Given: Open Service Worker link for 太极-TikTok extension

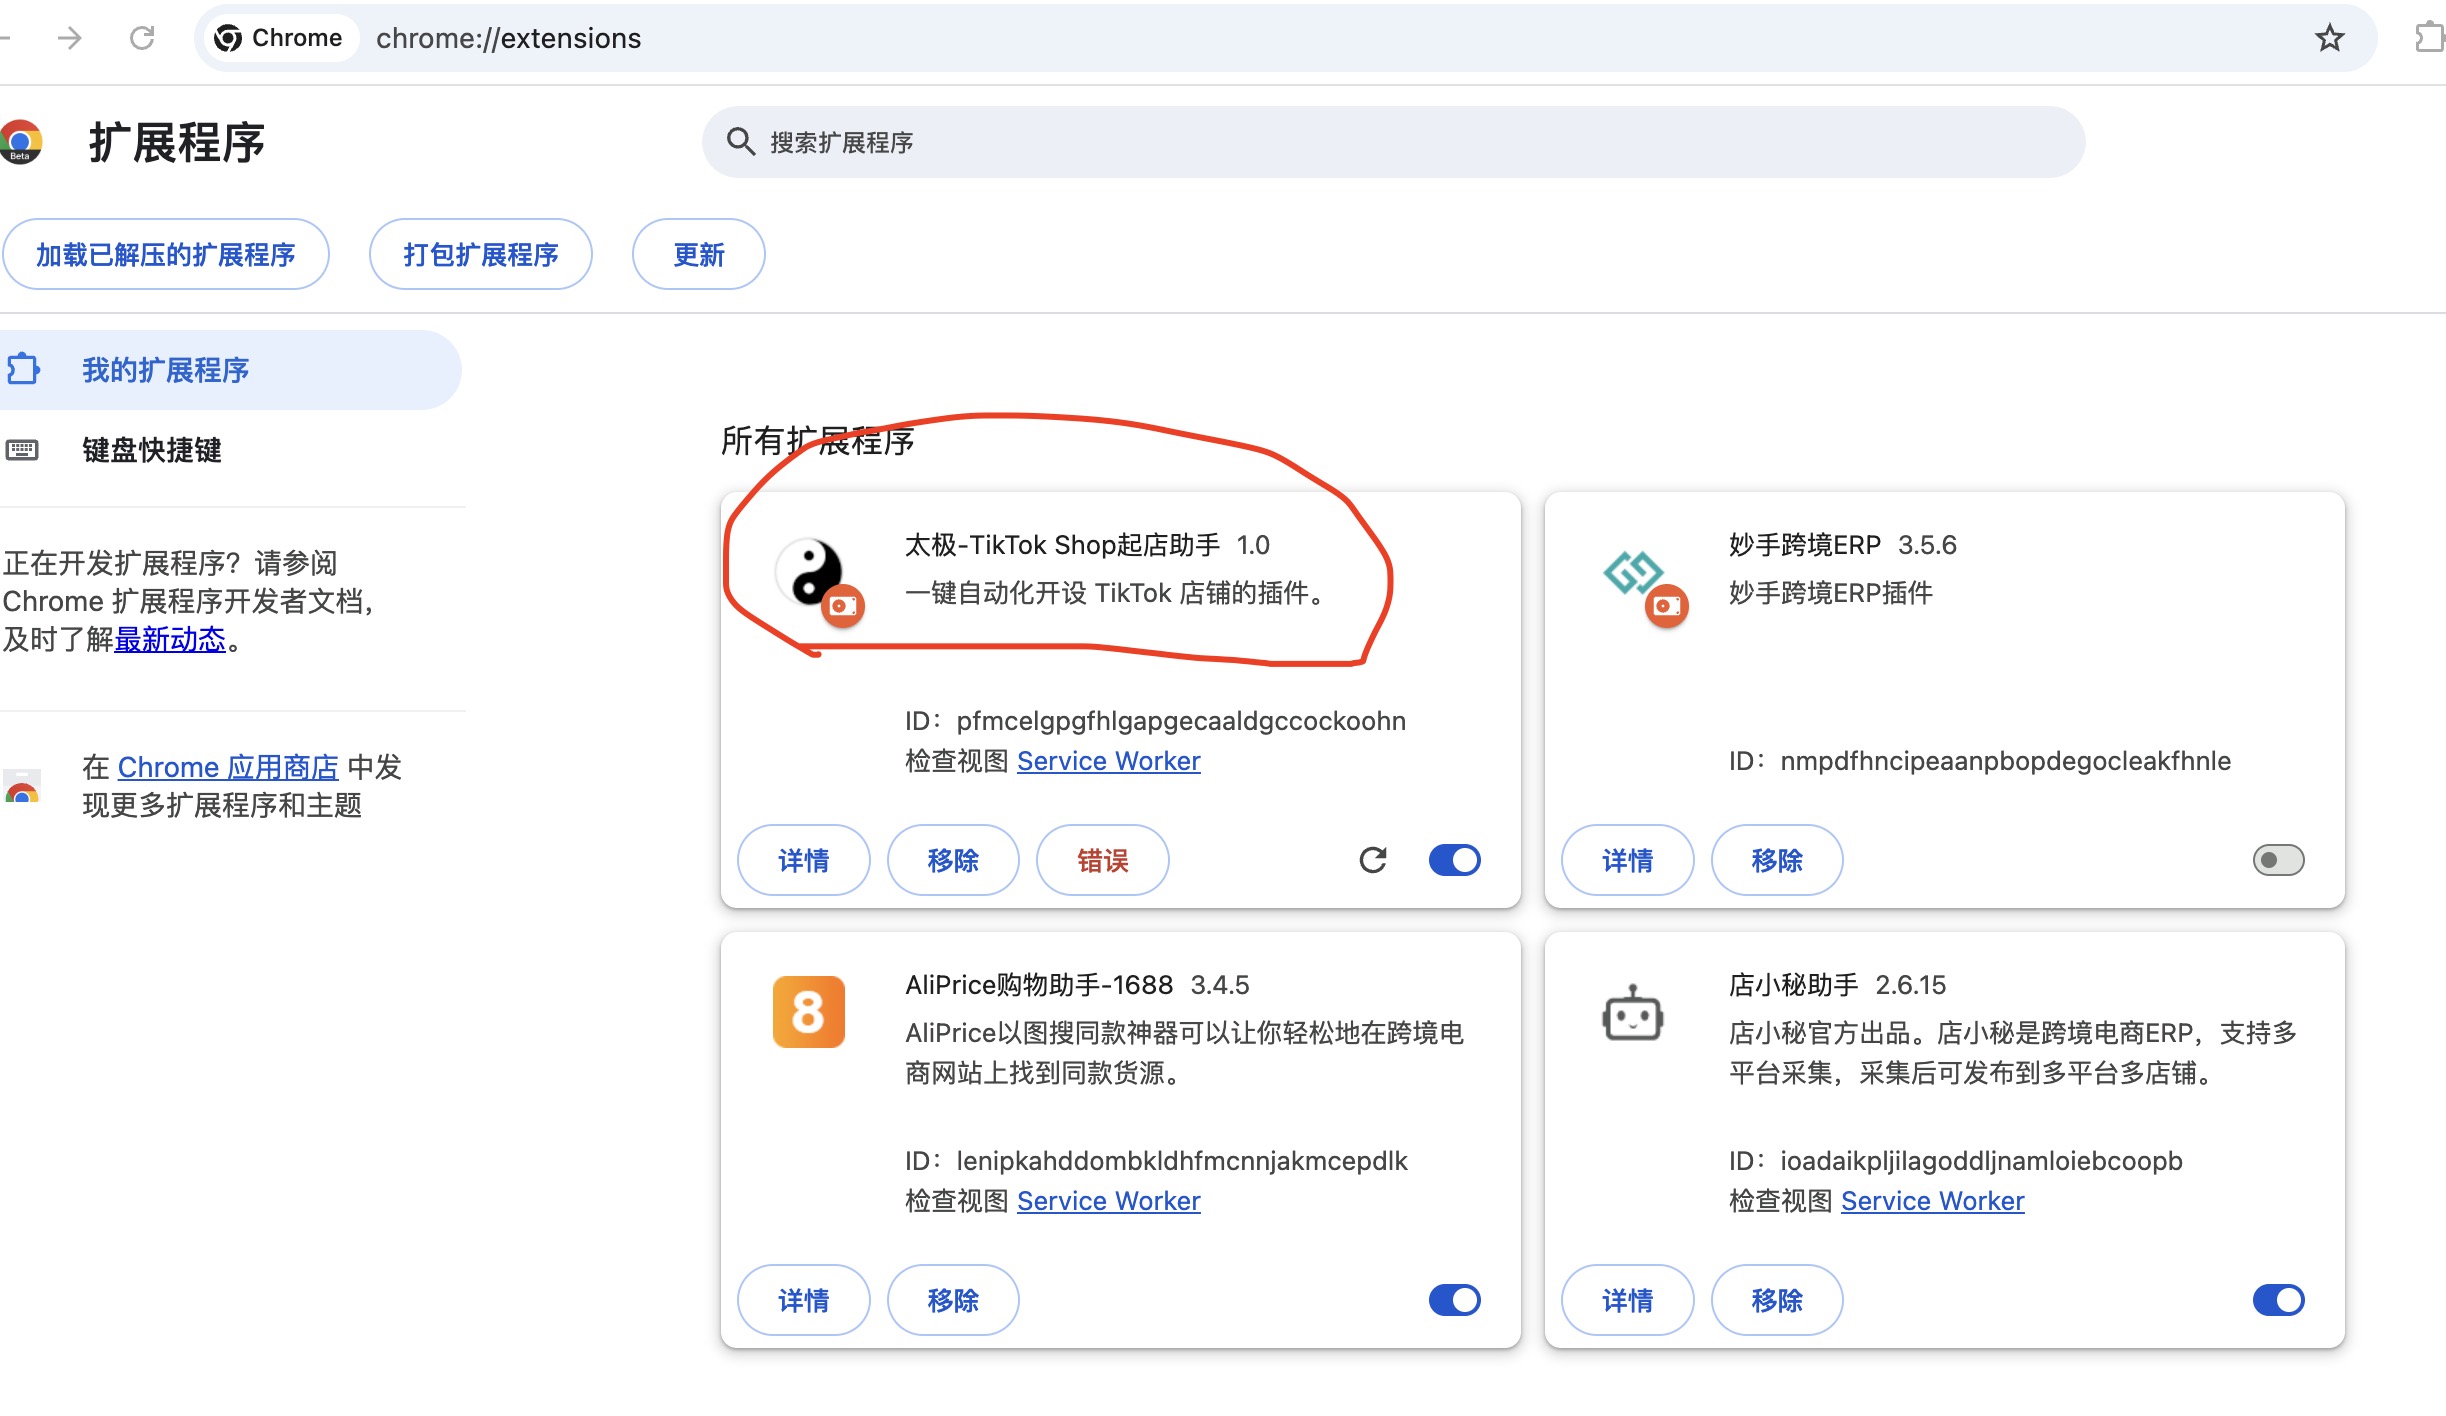Looking at the screenshot, I should (1108, 761).
